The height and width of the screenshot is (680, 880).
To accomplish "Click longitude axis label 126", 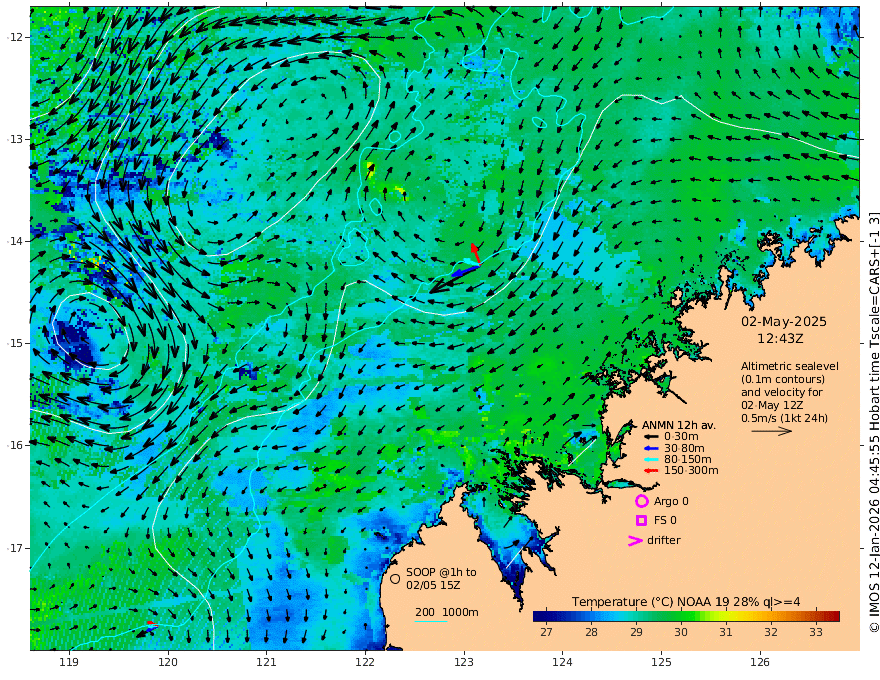I will [x=760, y=662].
